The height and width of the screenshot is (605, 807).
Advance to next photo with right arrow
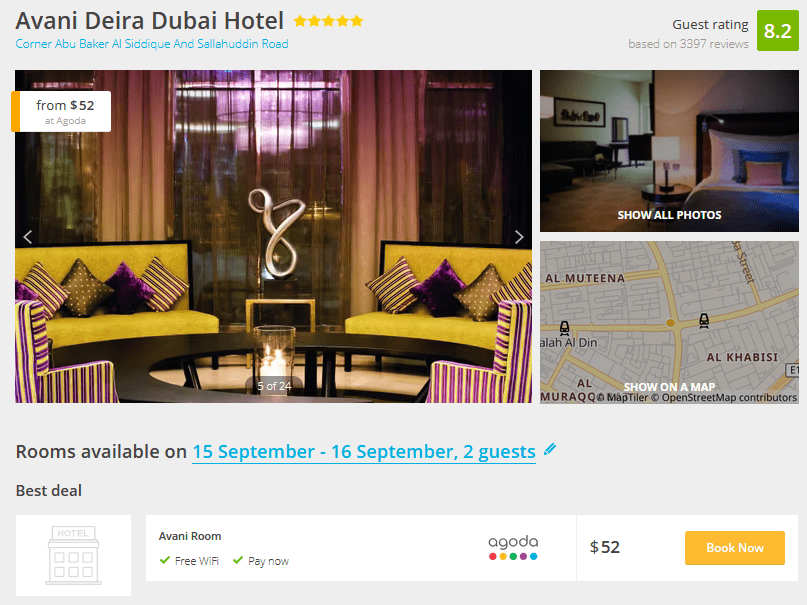pyautogui.click(x=519, y=237)
